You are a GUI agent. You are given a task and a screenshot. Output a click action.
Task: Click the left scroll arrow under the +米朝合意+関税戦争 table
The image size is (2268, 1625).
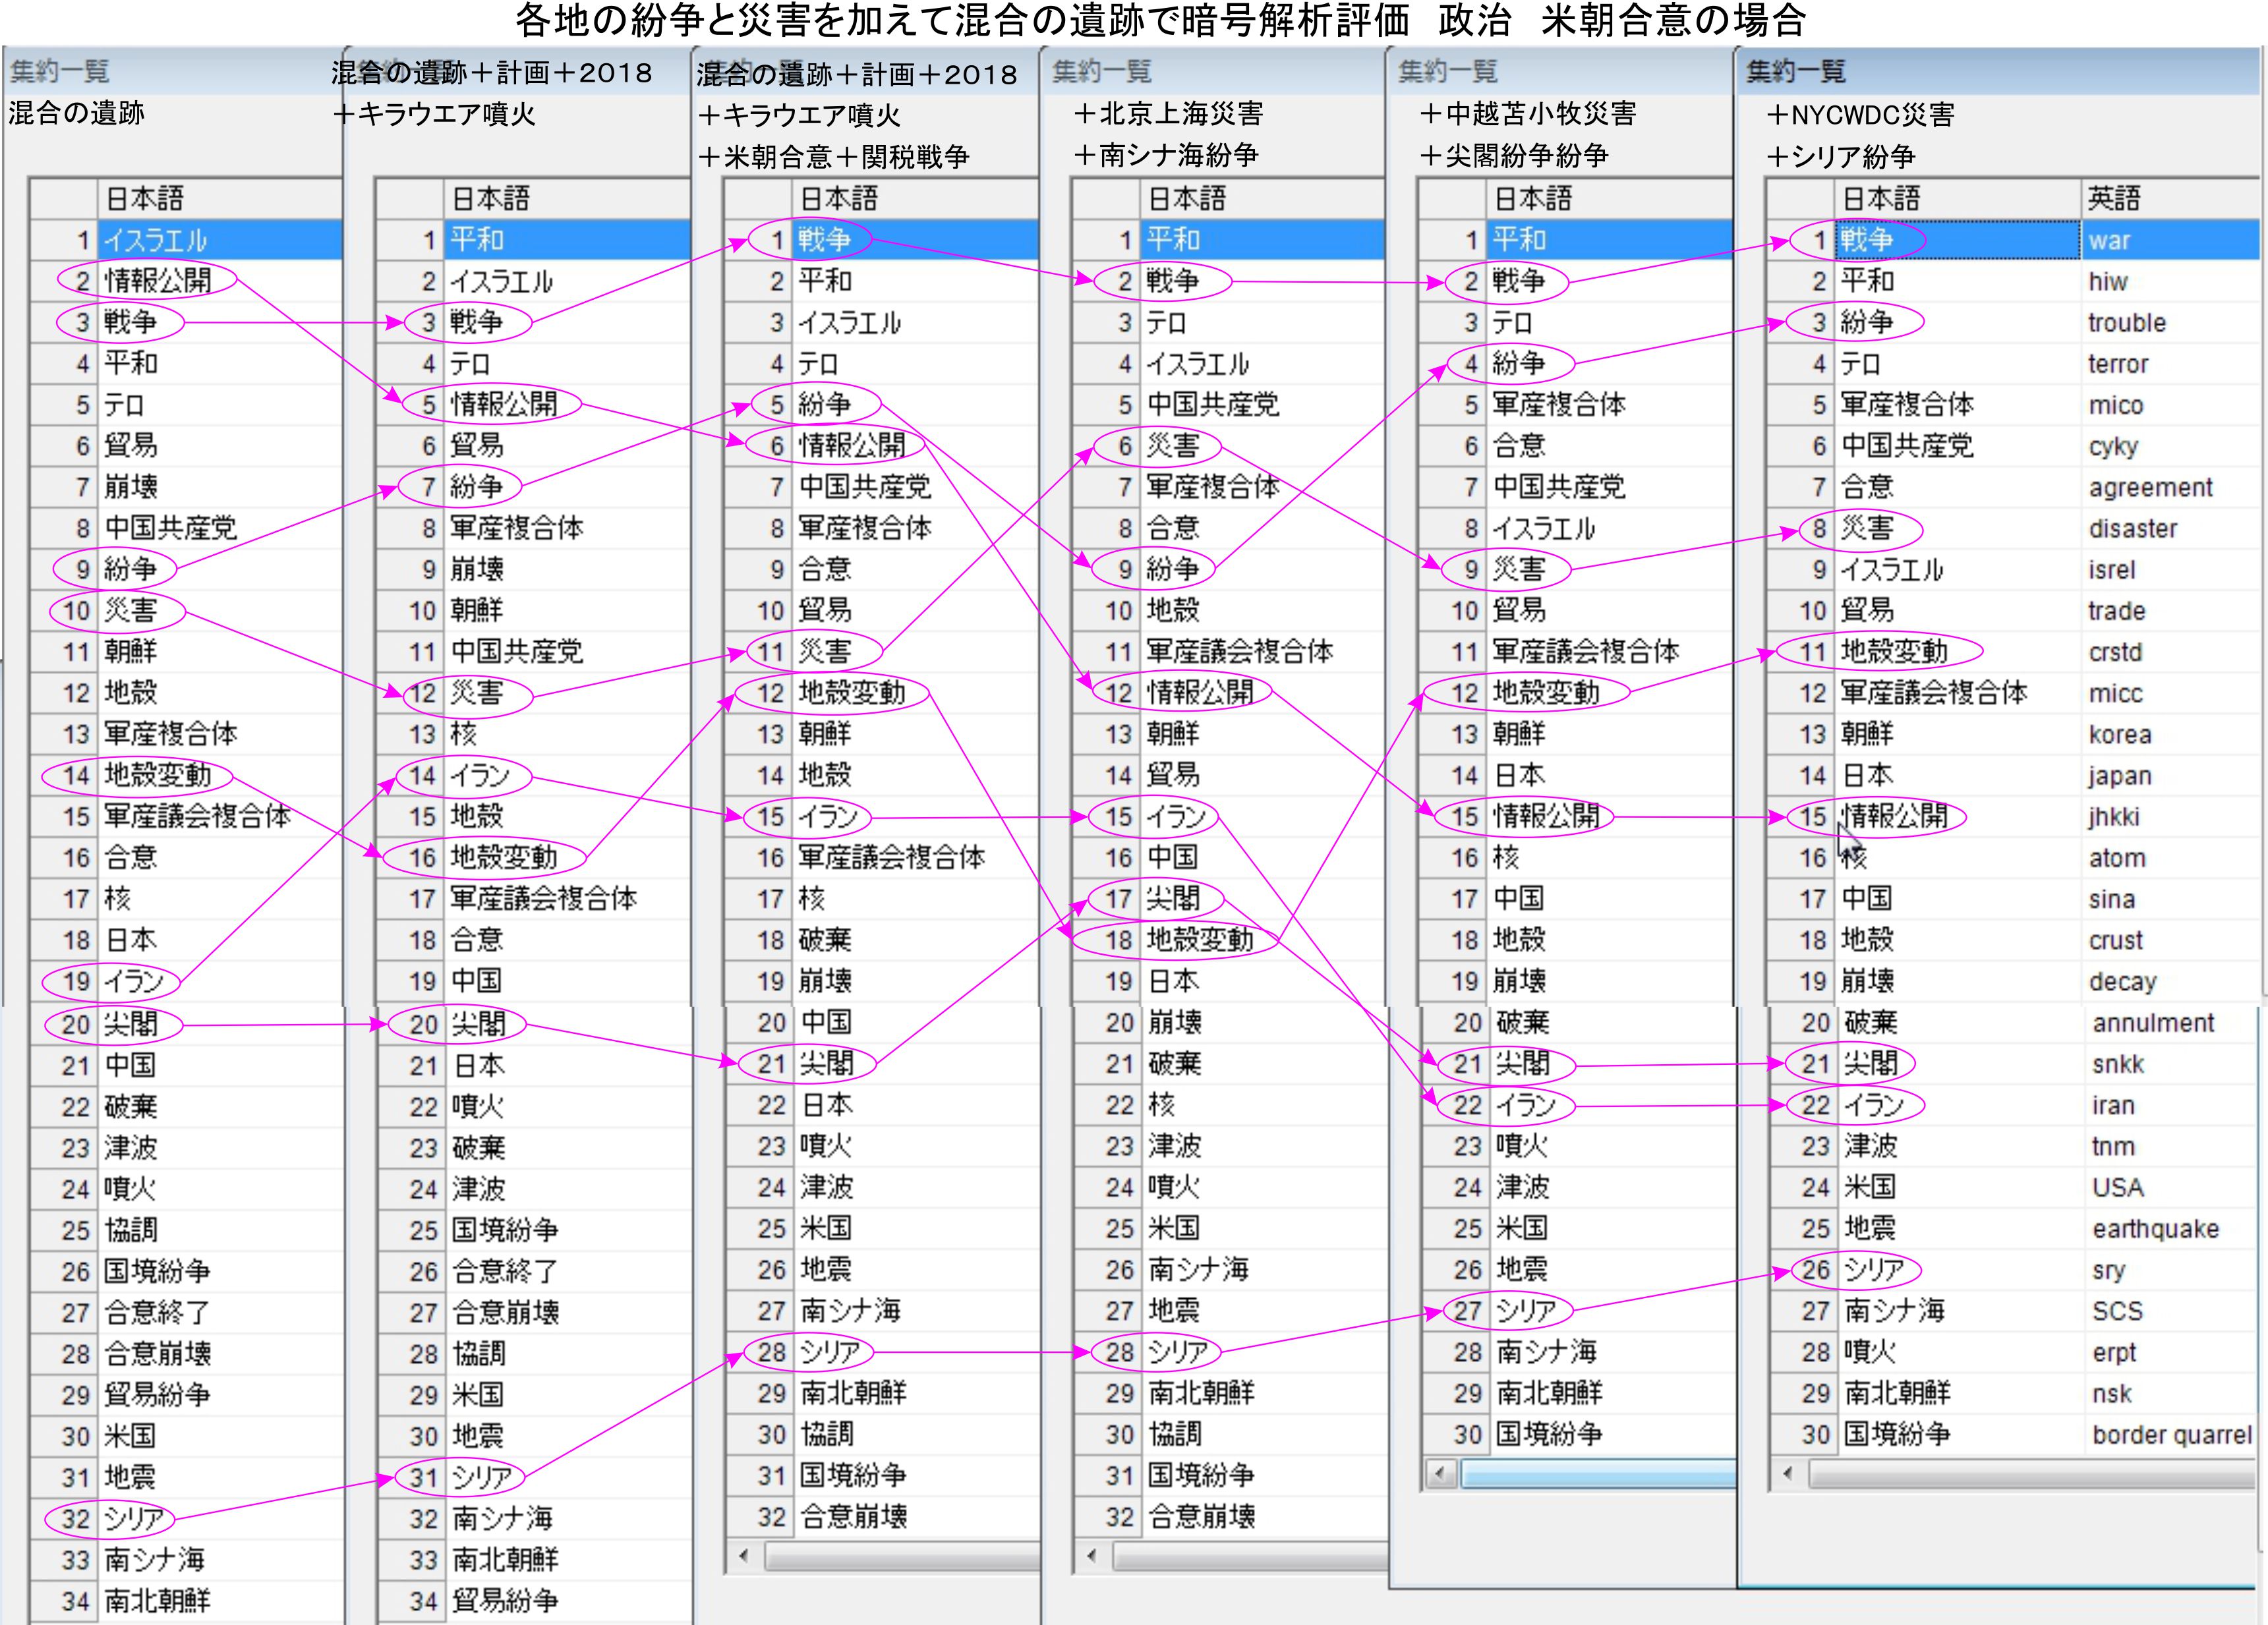[743, 1556]
